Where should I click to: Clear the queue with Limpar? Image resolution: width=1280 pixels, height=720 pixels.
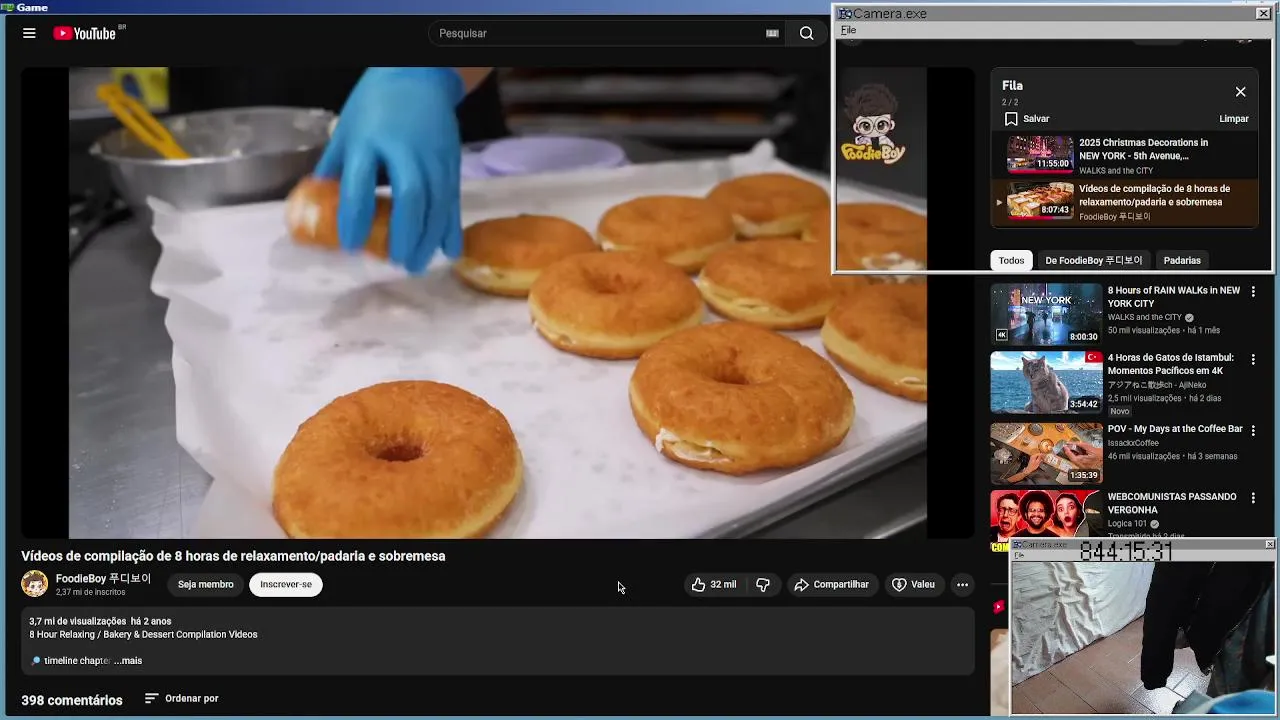click(x=1234, y=118)
